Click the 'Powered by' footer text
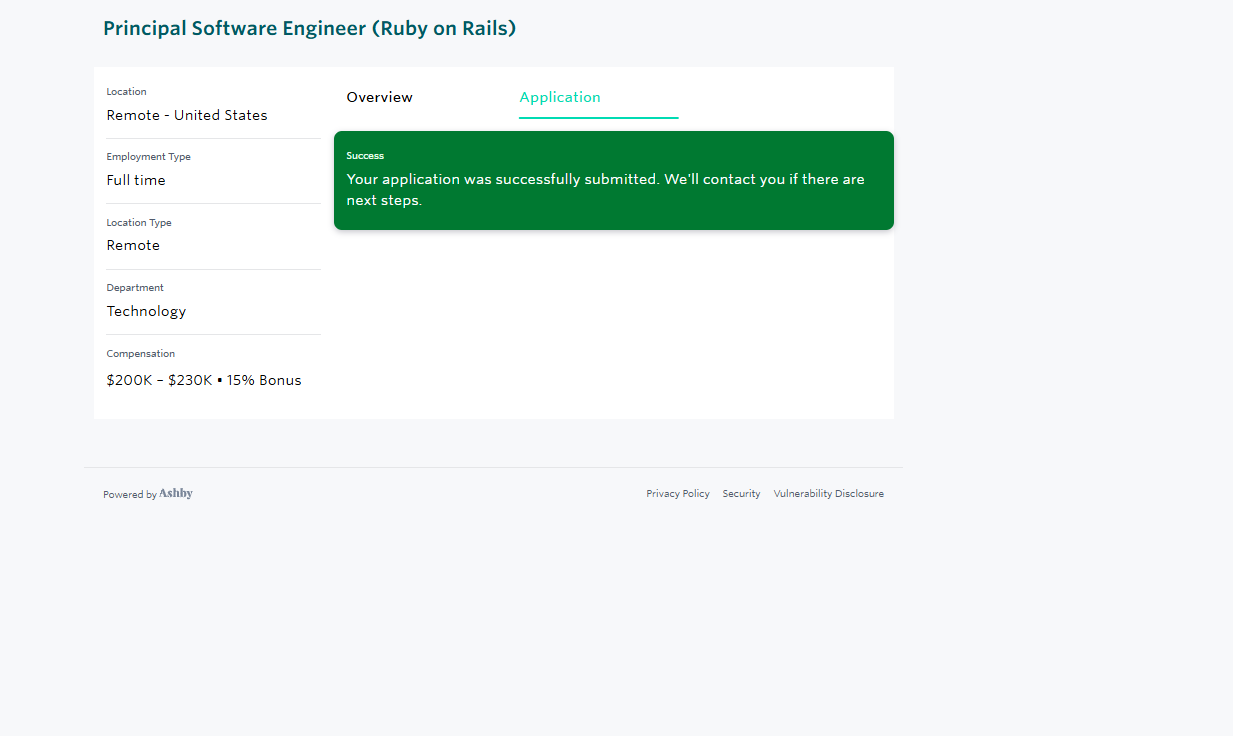The image size is (1233, 736). 130,495
